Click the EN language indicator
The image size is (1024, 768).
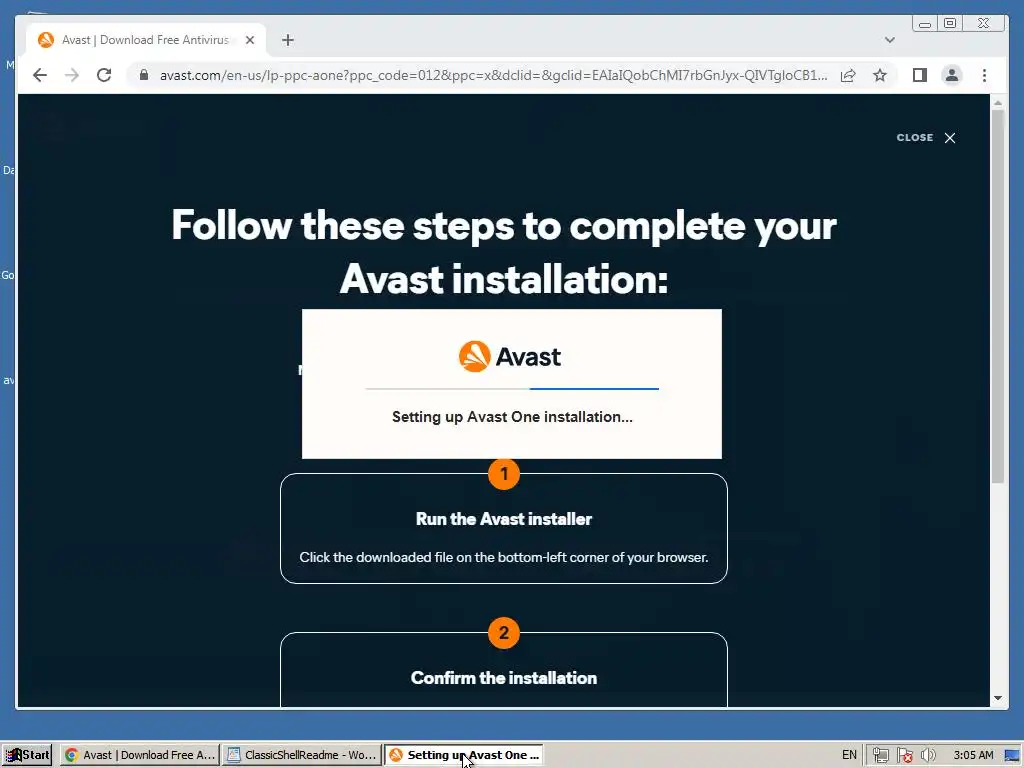pyautogui.click(x=849, y=755)
